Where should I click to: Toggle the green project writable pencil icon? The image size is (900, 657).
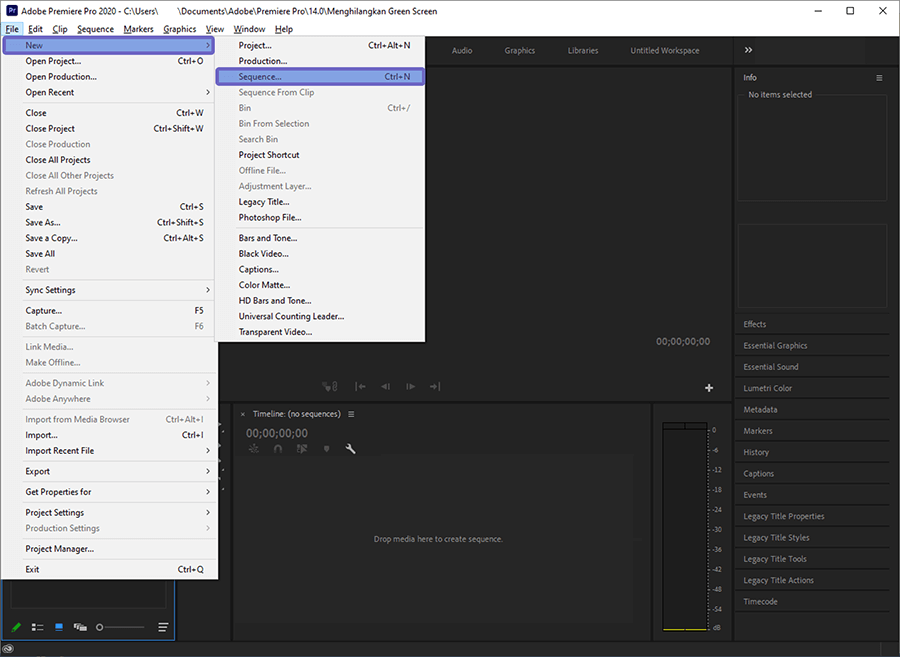[x=16, y=627]
